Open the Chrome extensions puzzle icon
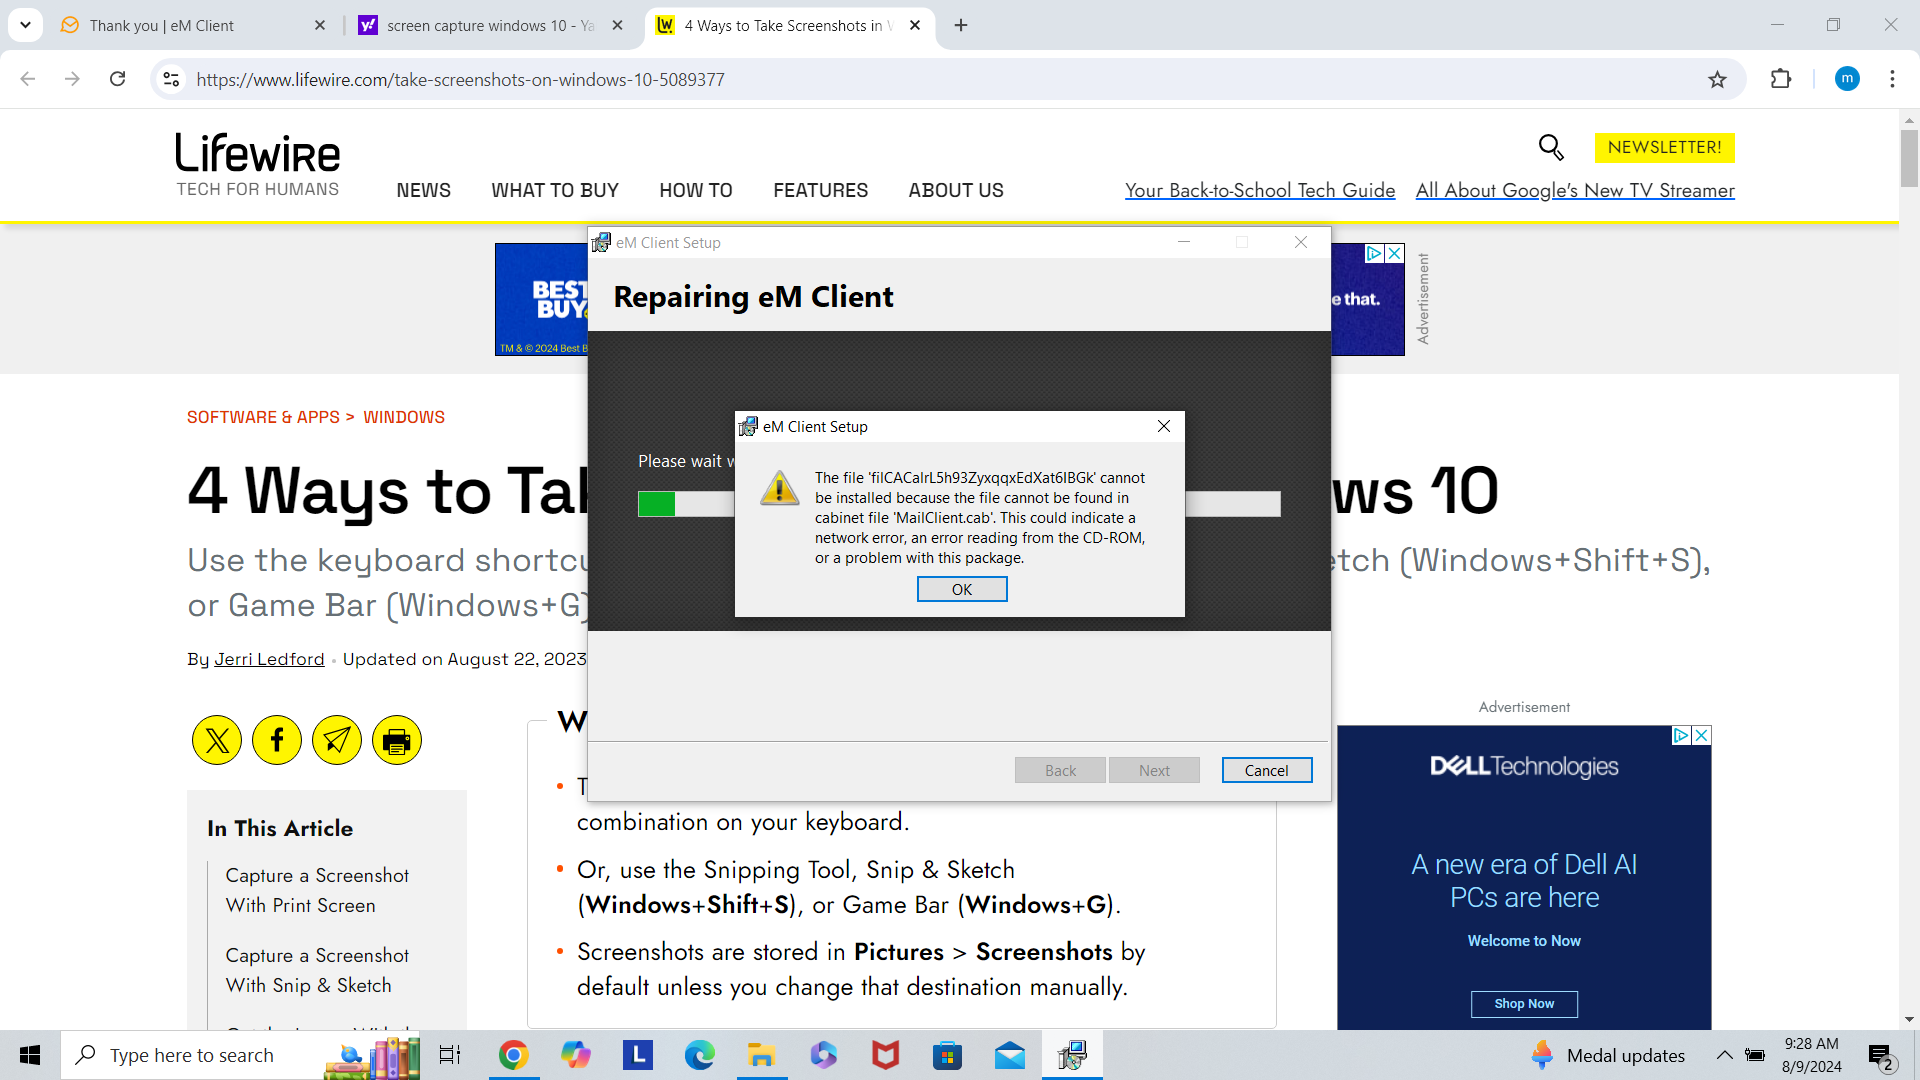The image size is (1920, 1080). tap(1781, 79)
